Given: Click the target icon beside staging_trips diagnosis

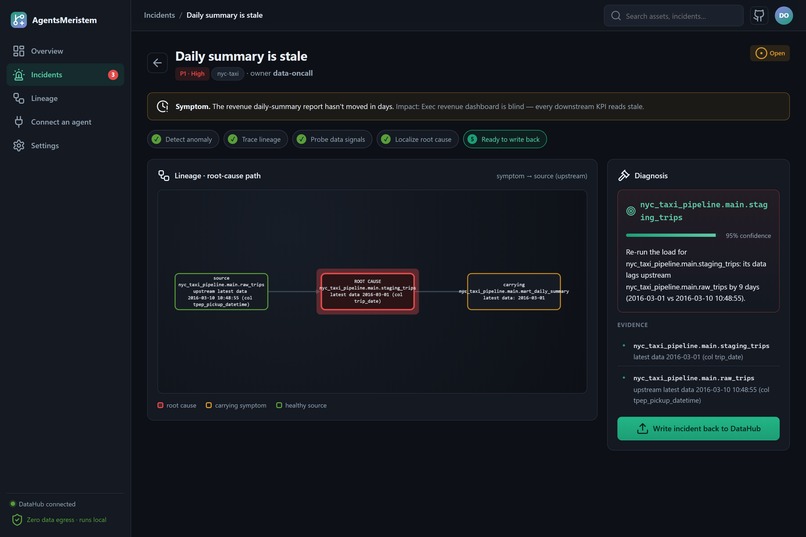Looking at the screenshot, I should (x=631, y=211).
